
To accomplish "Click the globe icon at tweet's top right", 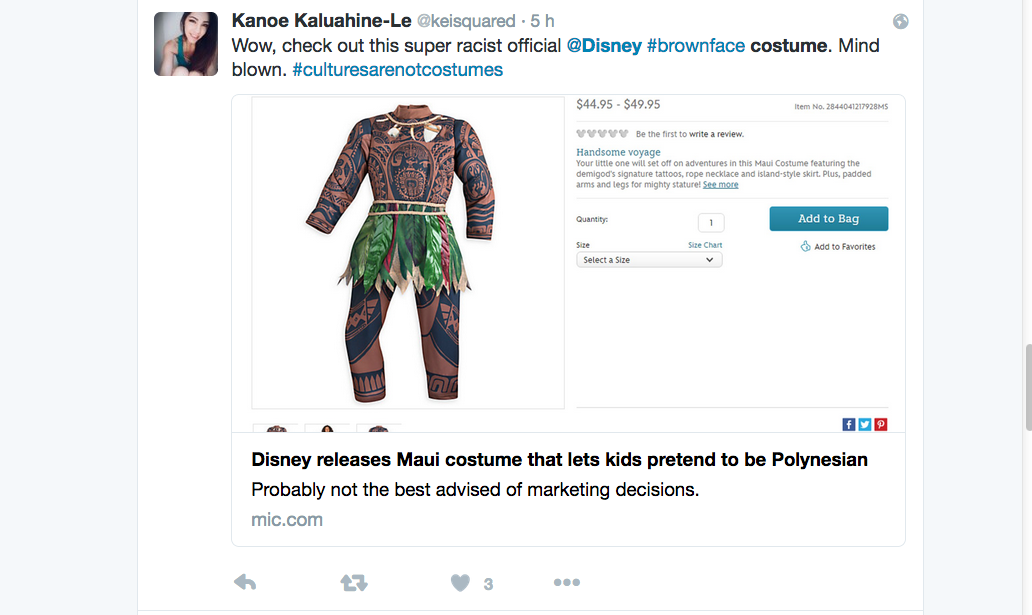I will 900,21.
